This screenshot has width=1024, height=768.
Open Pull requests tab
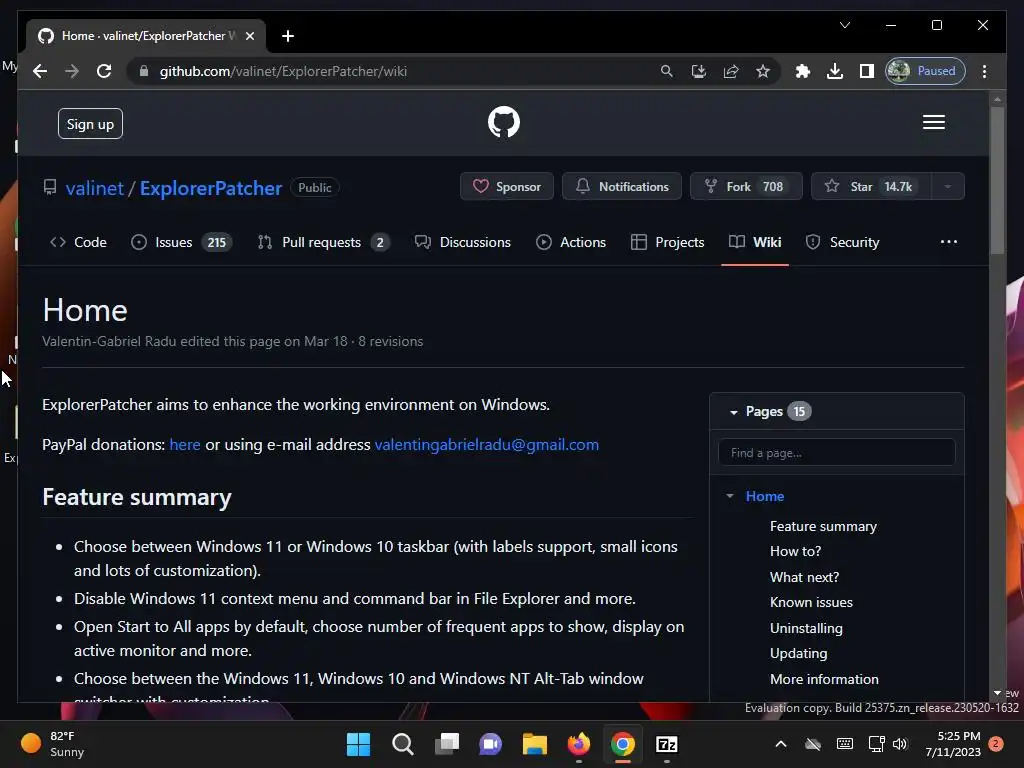pos(323,242)
